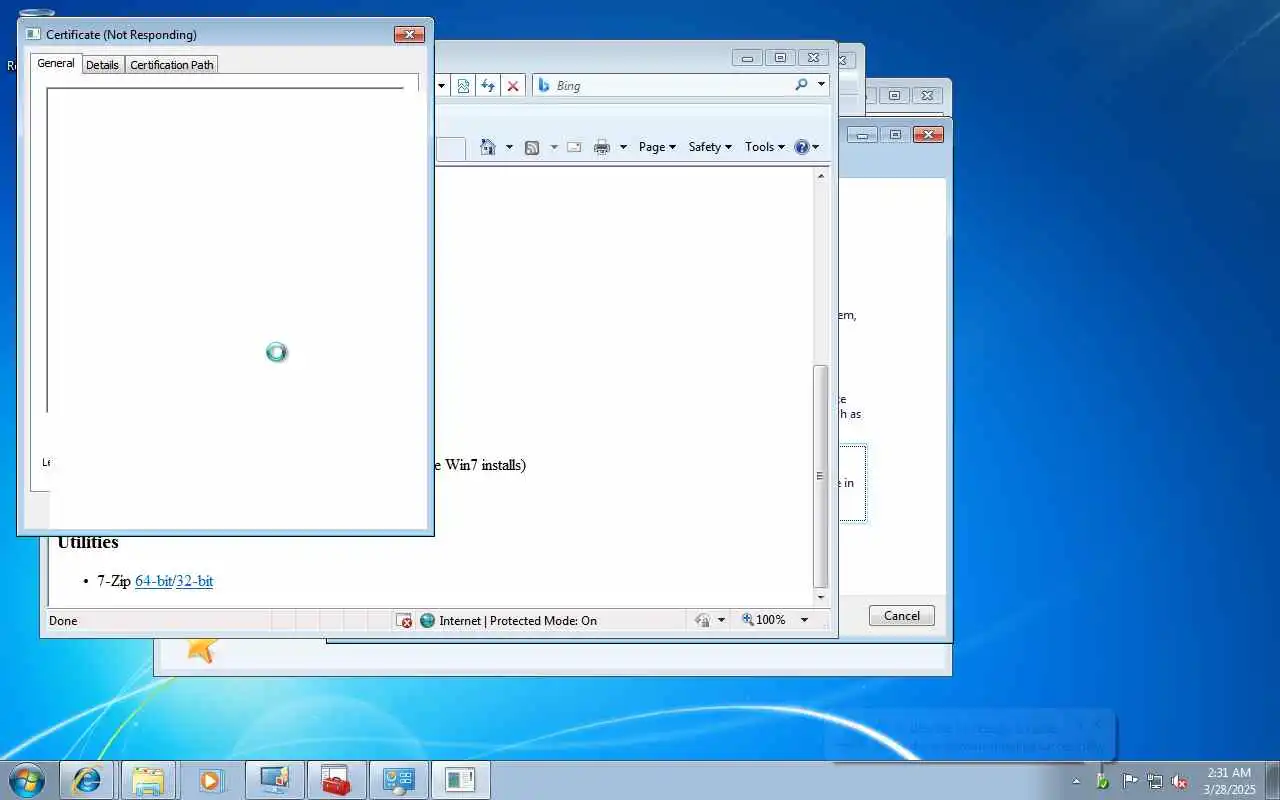Click Internet Protected Mode On status text
Image resolution: width=1280 pixels, height=800 pixels.
tap(518, 621)
